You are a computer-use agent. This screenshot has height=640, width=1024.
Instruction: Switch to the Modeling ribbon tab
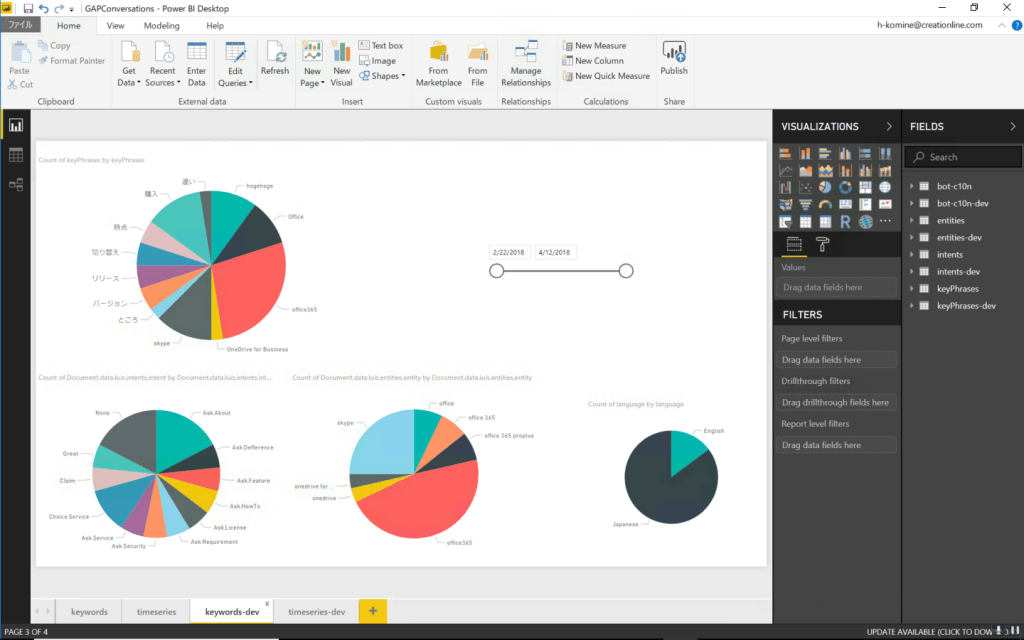[161, 25]
